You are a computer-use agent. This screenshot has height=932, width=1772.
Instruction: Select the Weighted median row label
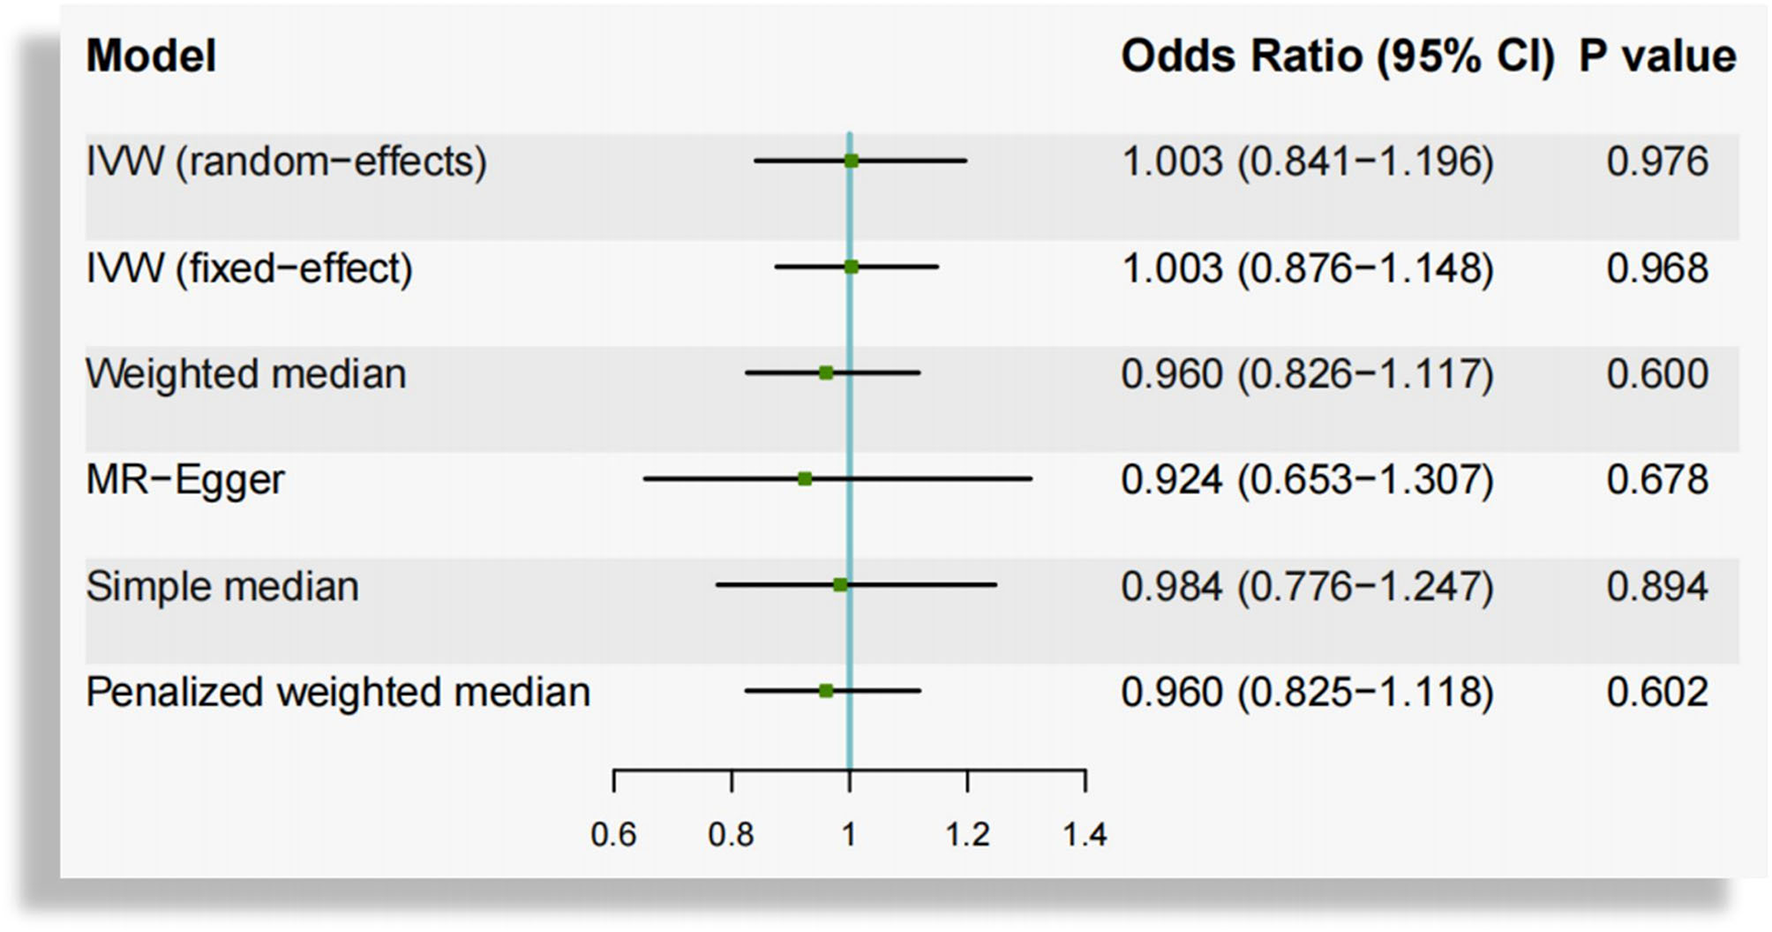click(x=246, y=374)
